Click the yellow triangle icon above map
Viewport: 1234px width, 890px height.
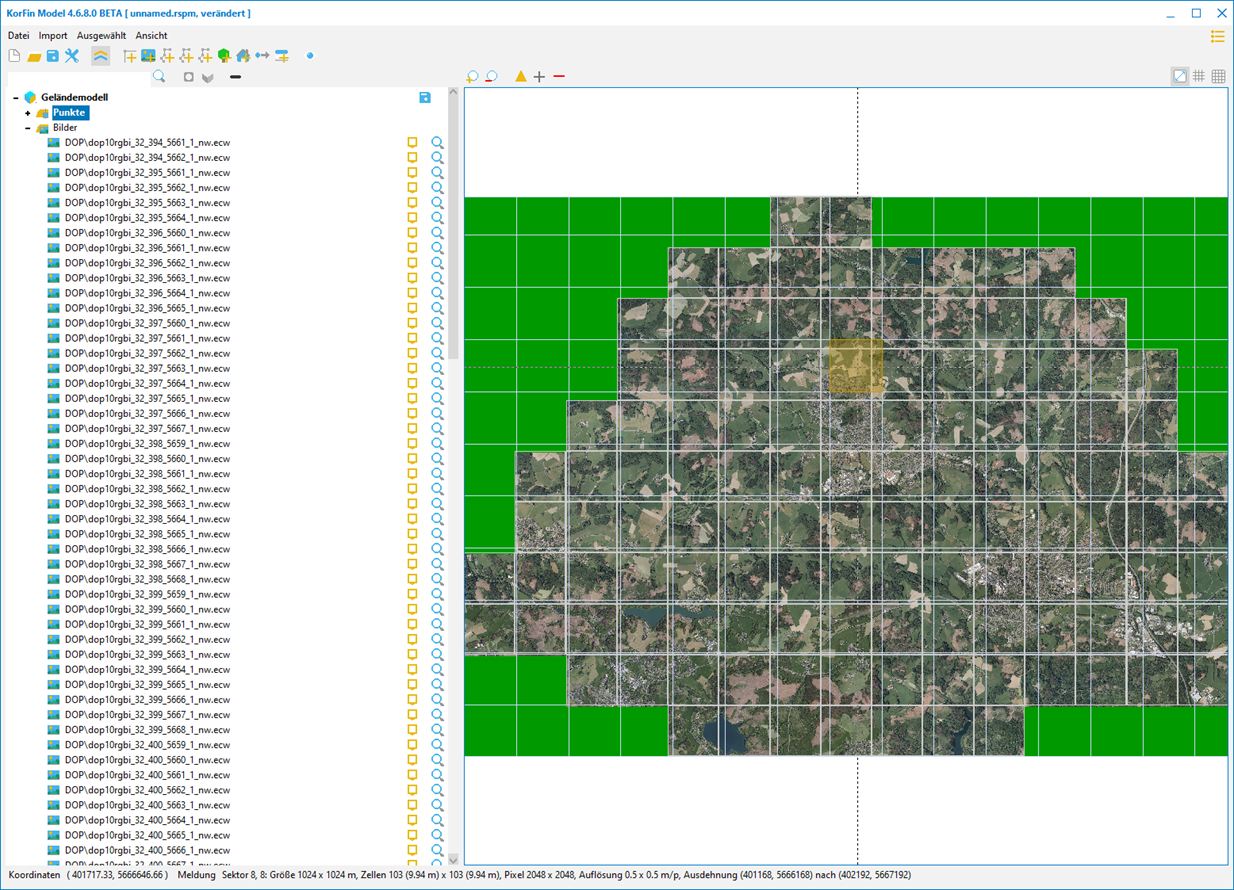pyautogui.click(x=520, y=77)
